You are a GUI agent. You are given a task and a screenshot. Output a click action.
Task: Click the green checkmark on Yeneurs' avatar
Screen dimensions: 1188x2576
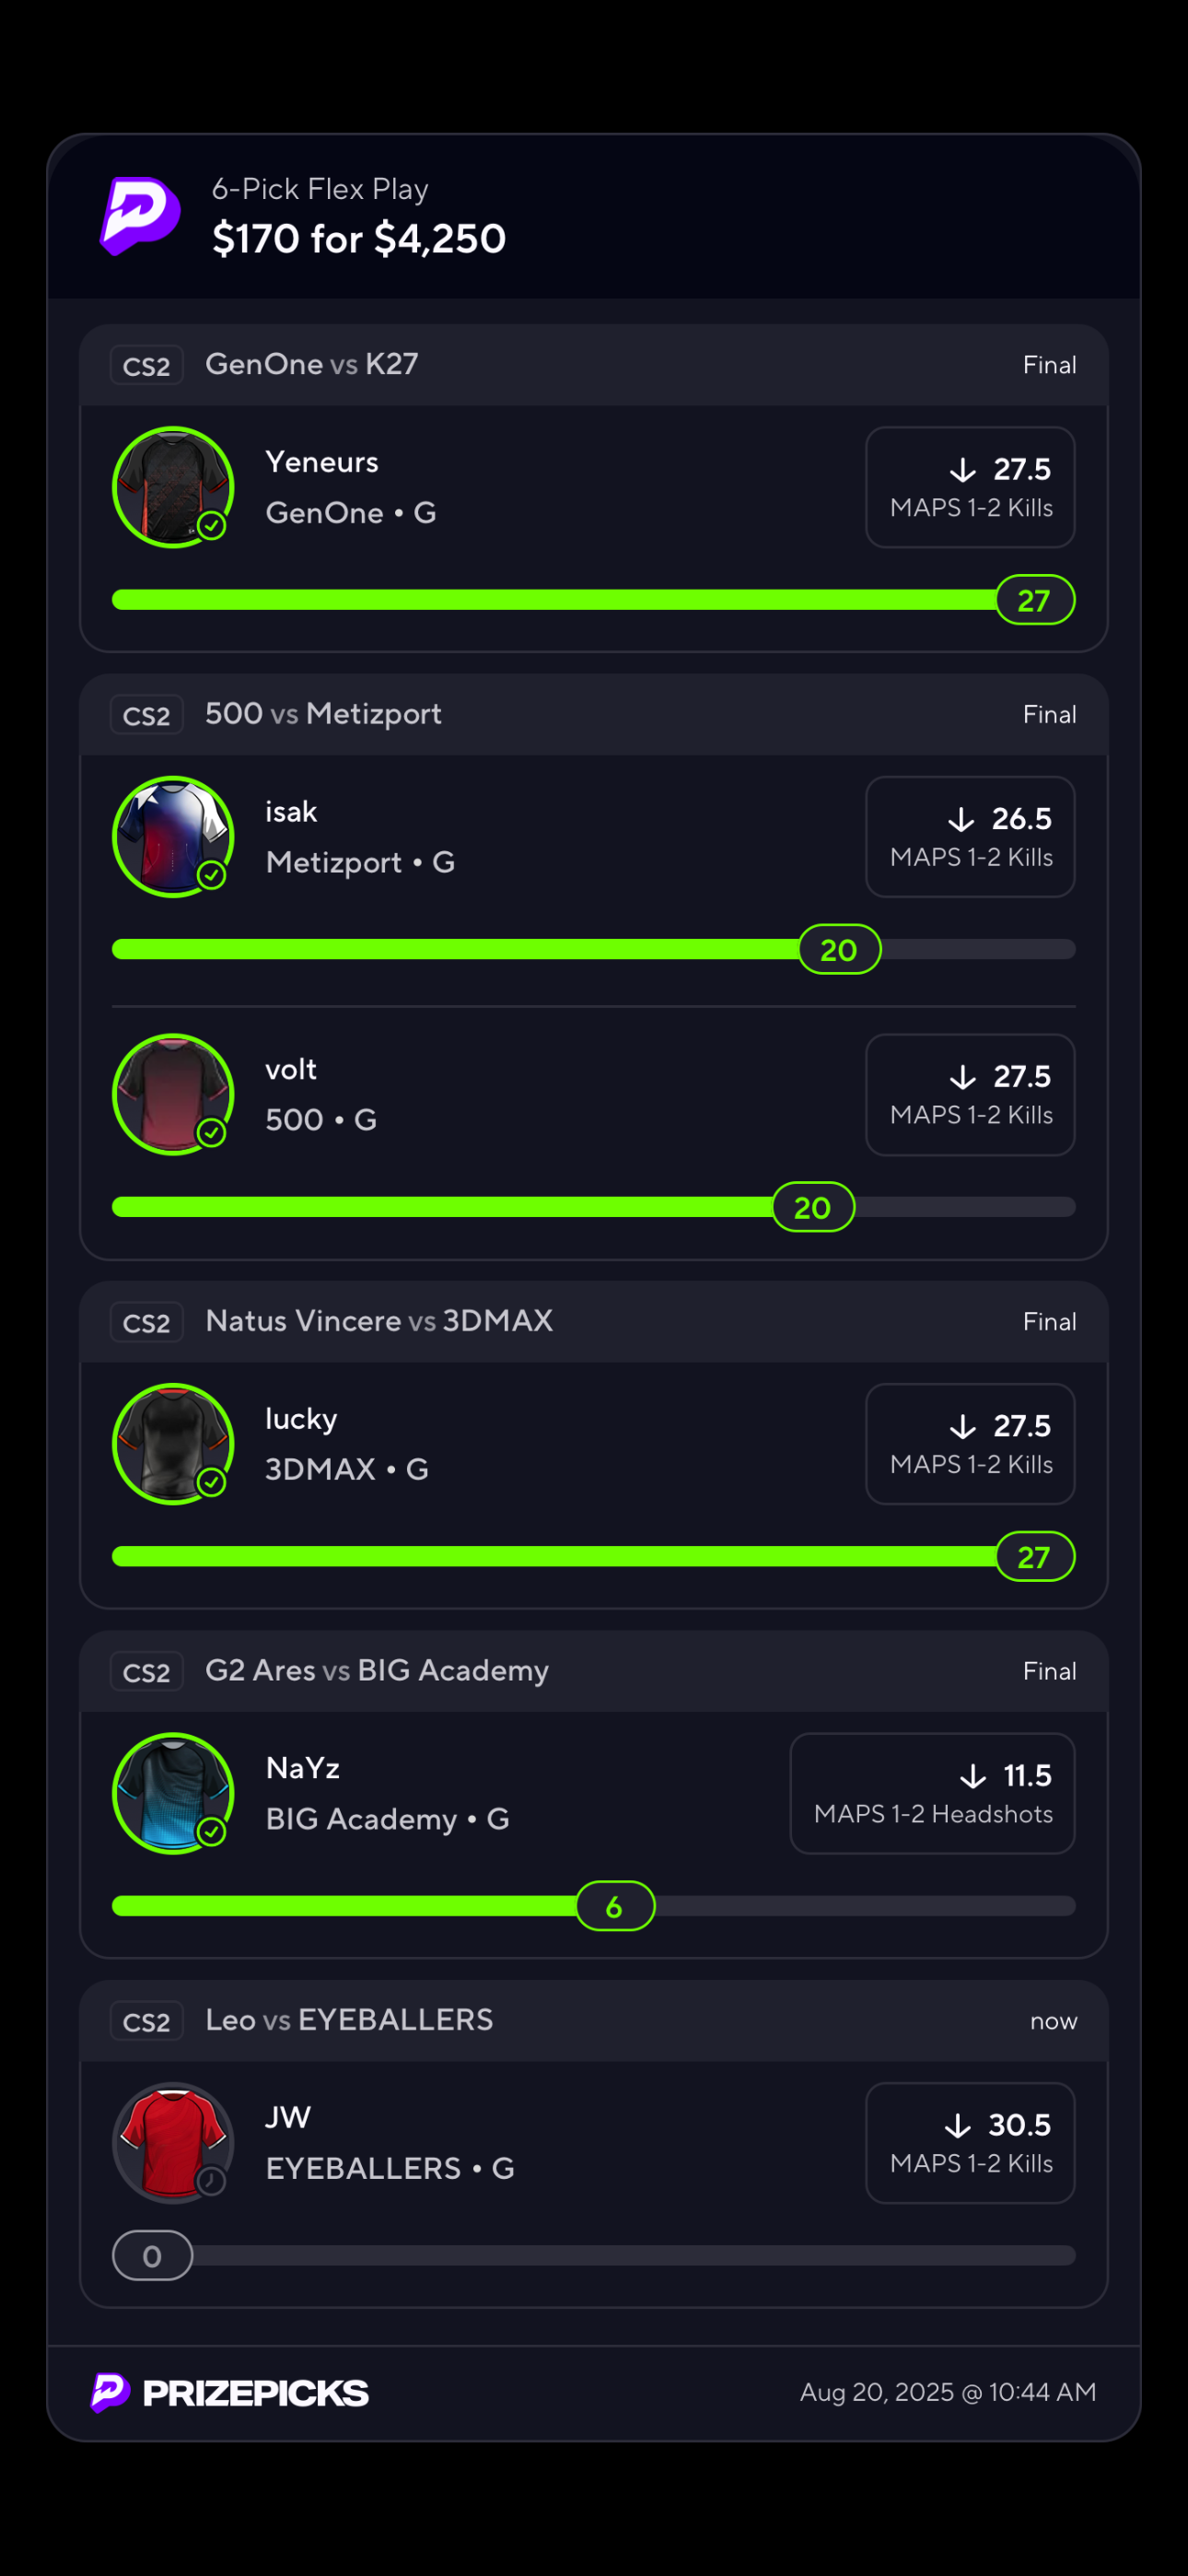[211, 525]
